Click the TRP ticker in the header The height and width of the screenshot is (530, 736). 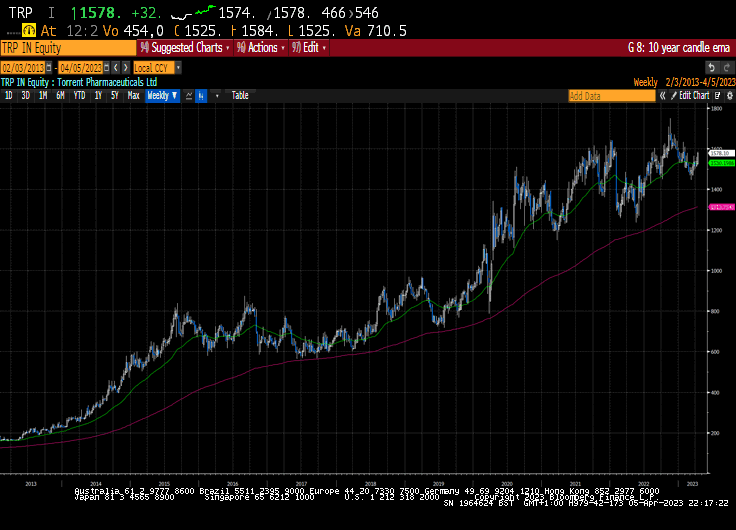[21, 13]
